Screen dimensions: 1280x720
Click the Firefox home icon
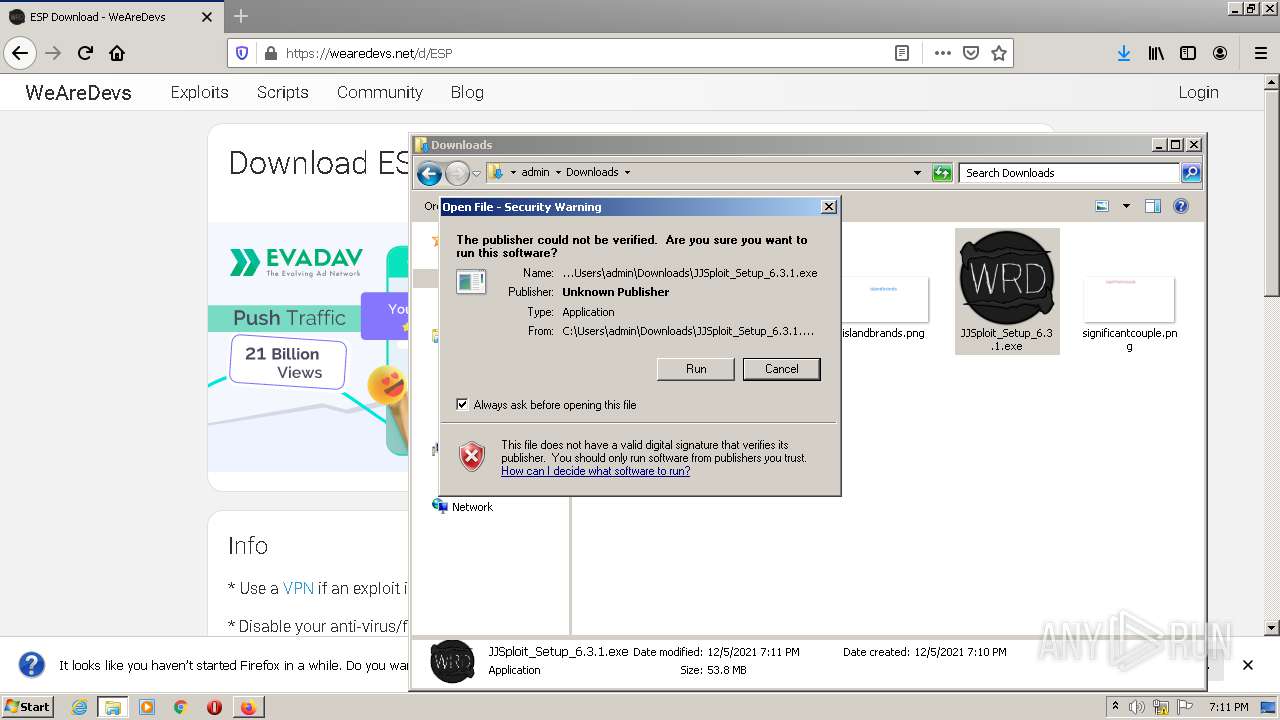tap(117, 53)
